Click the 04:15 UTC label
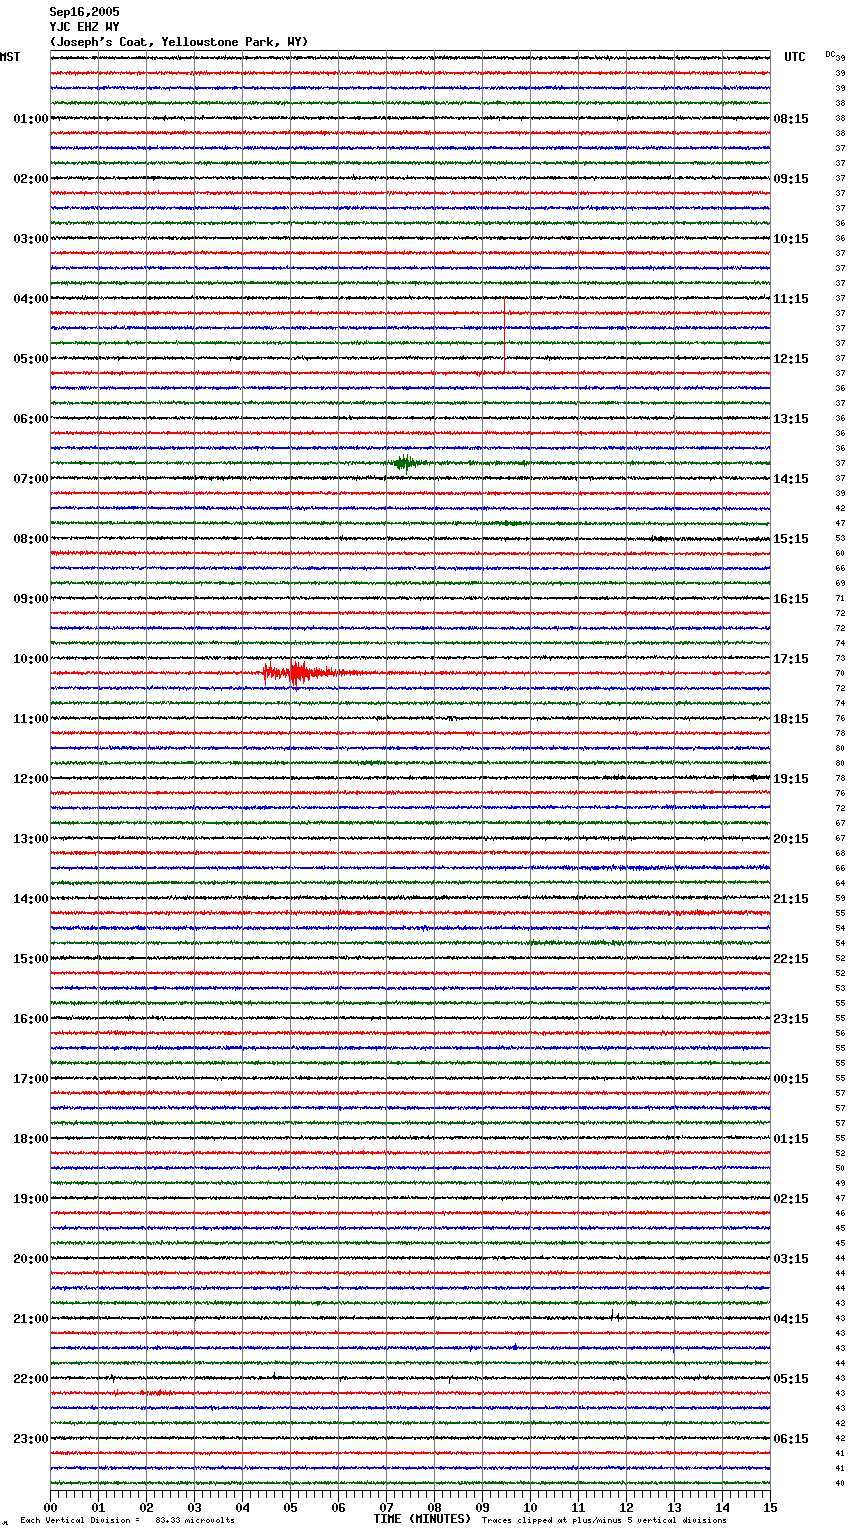850x1534 pixels. coord(791,1319)
